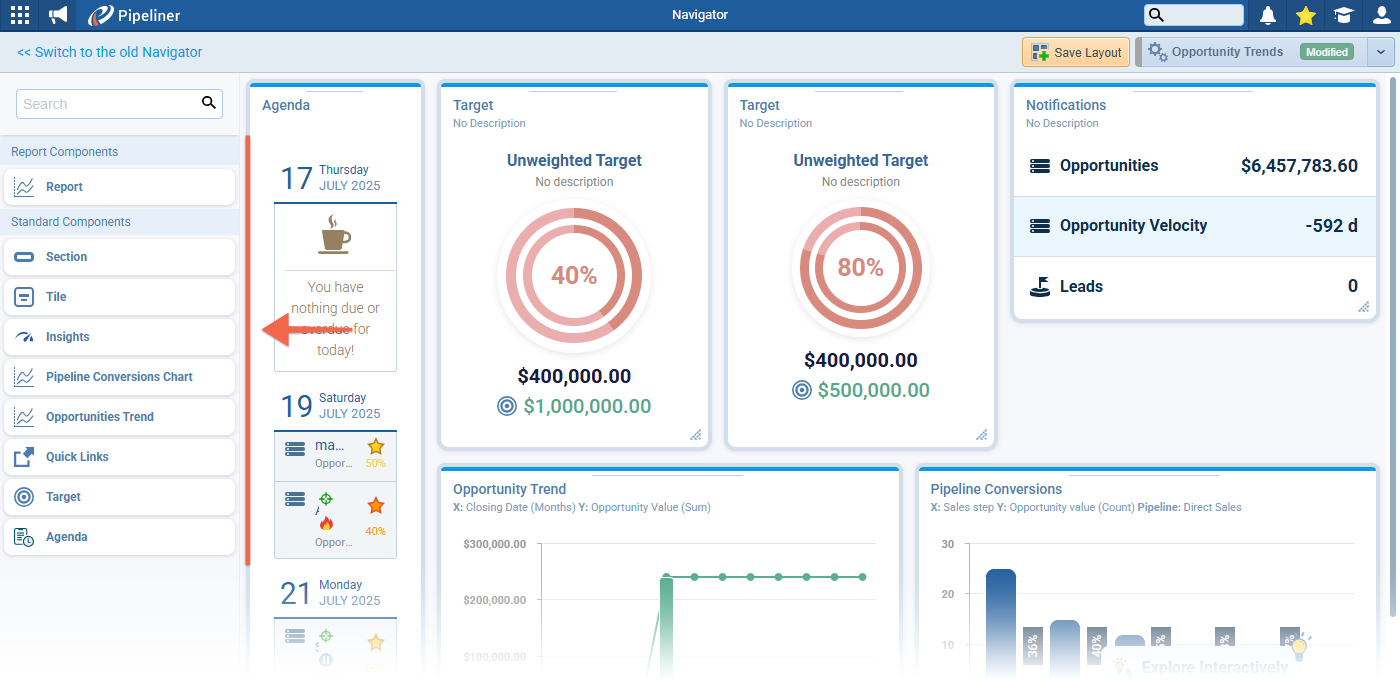Click the 80% target progress ring
The height and width of the screenshot is (680, 1400).
861,268
